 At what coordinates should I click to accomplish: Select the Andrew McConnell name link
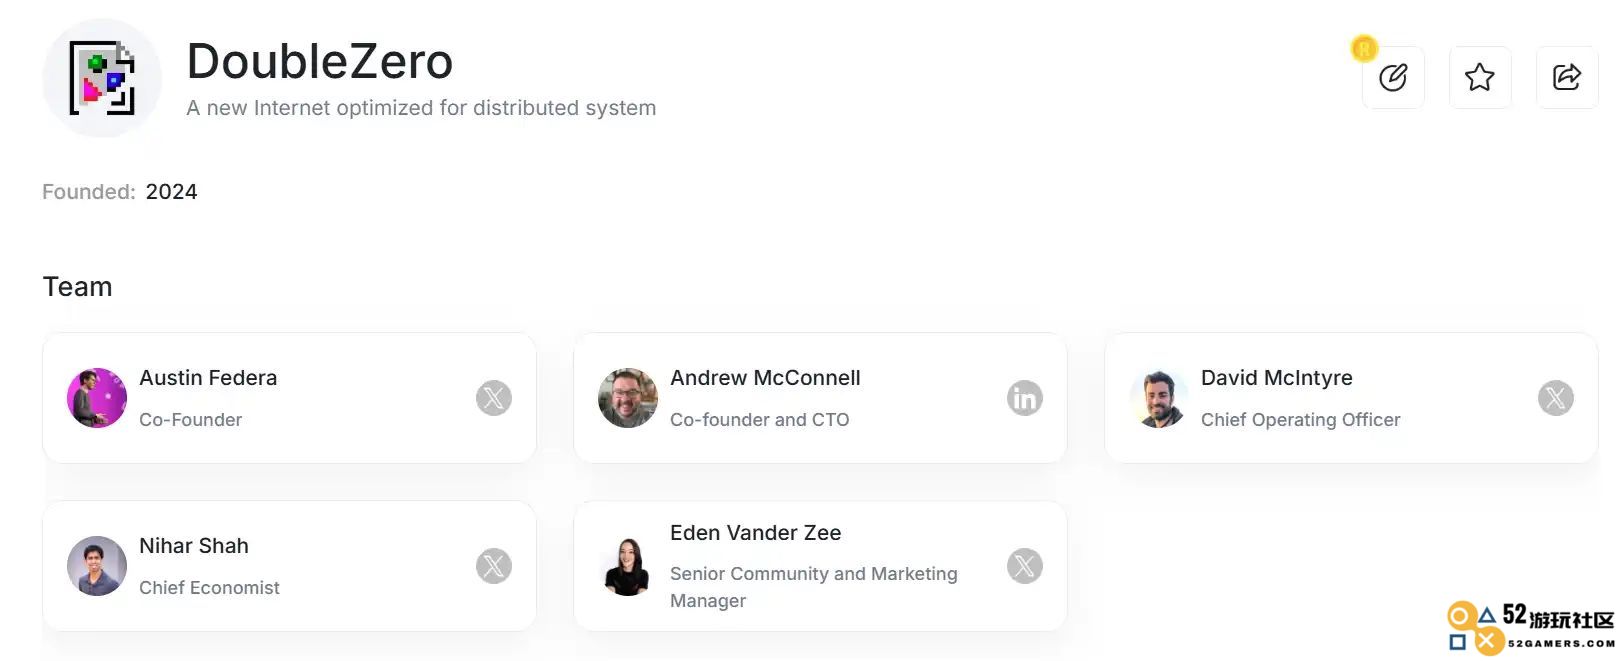[765, 378]
